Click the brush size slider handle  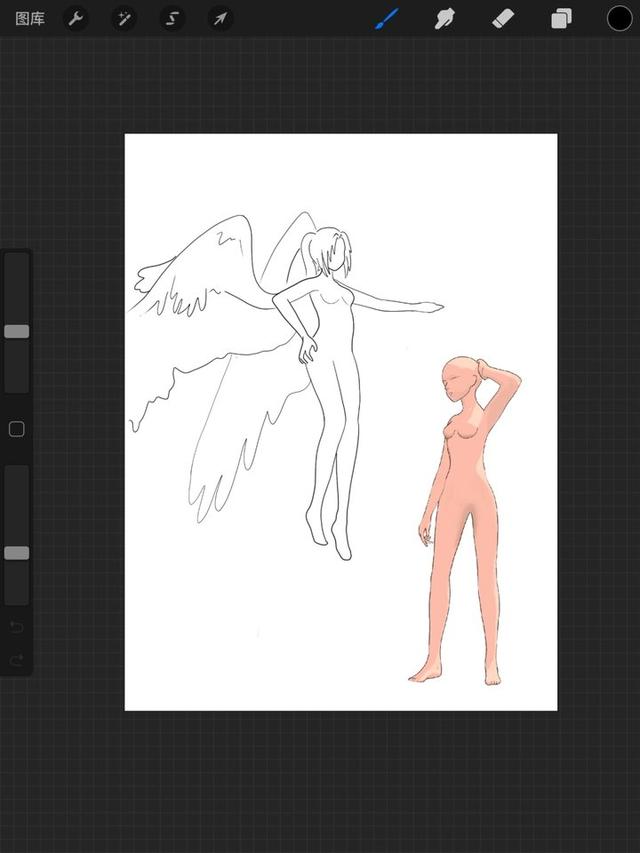coord(17,331)
